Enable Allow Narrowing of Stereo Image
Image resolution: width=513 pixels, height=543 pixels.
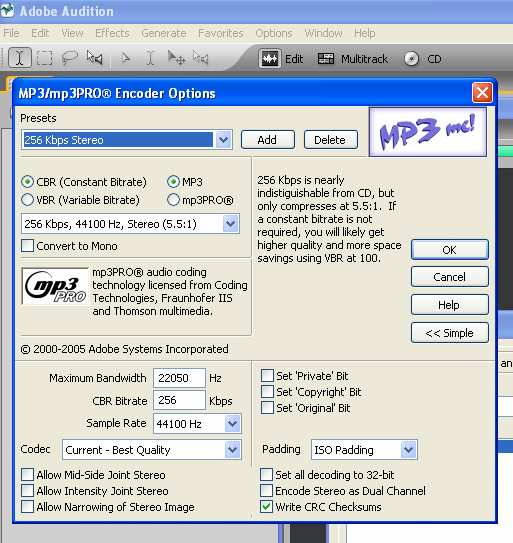(x=27, y=507)
